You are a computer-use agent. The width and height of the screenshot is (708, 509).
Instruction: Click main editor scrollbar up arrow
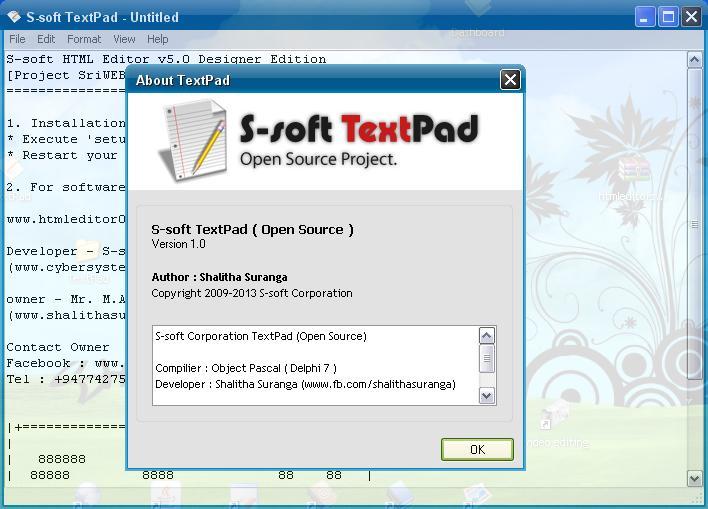click(x=694, y=60)
